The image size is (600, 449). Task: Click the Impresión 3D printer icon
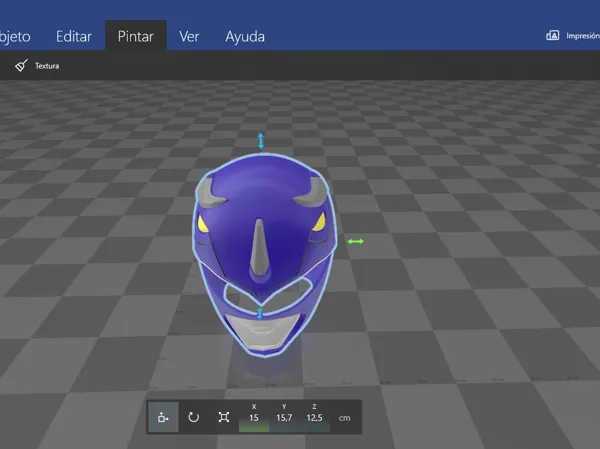[x=553, y=36]
